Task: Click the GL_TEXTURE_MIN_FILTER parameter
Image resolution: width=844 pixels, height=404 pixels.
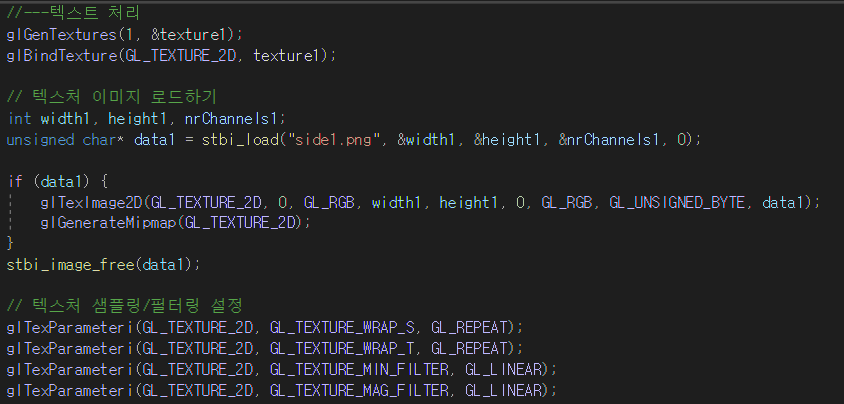Action: [361, 370]
